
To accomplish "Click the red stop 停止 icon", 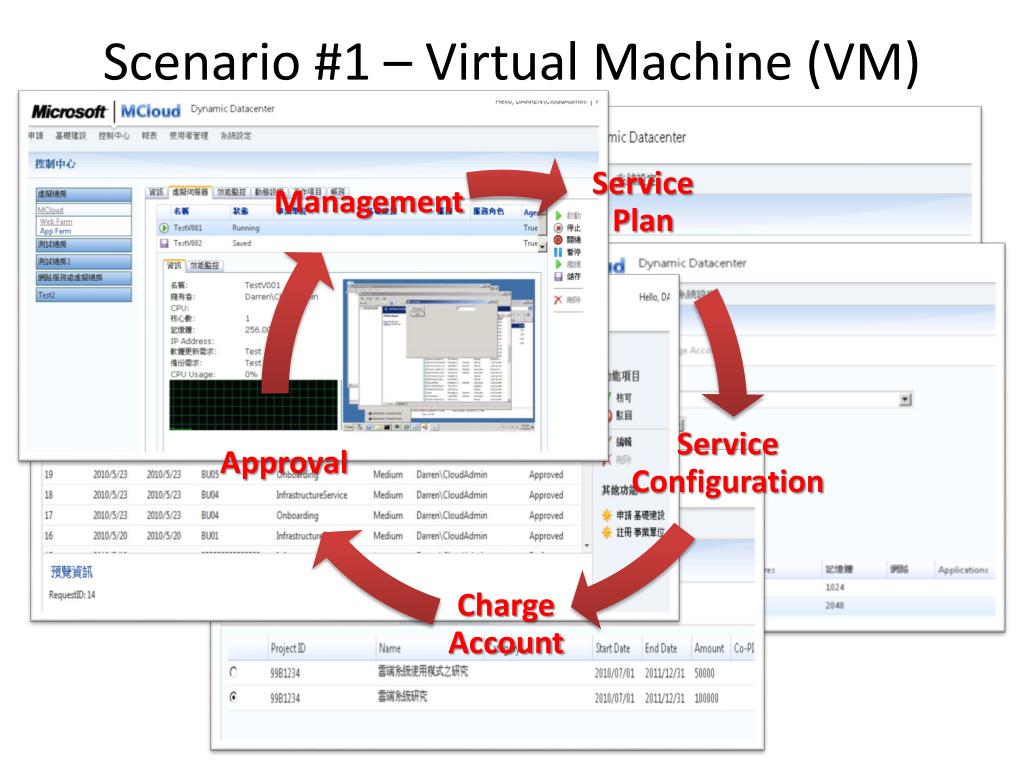I will [x=558, y=228].
